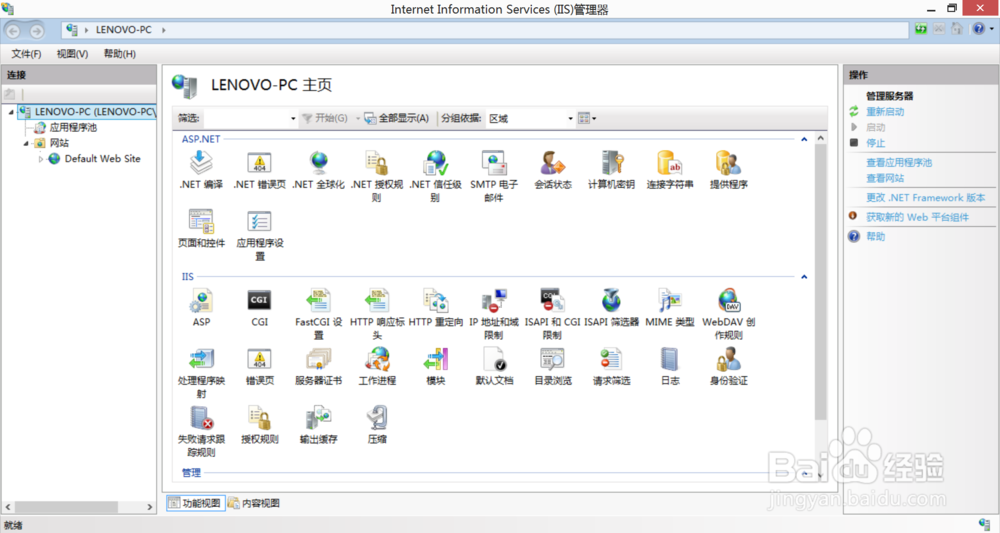Open ISAPI 和 CGI 限制 feature
The height and width of the screenshot is (533, 1000).
pos(552,314)
